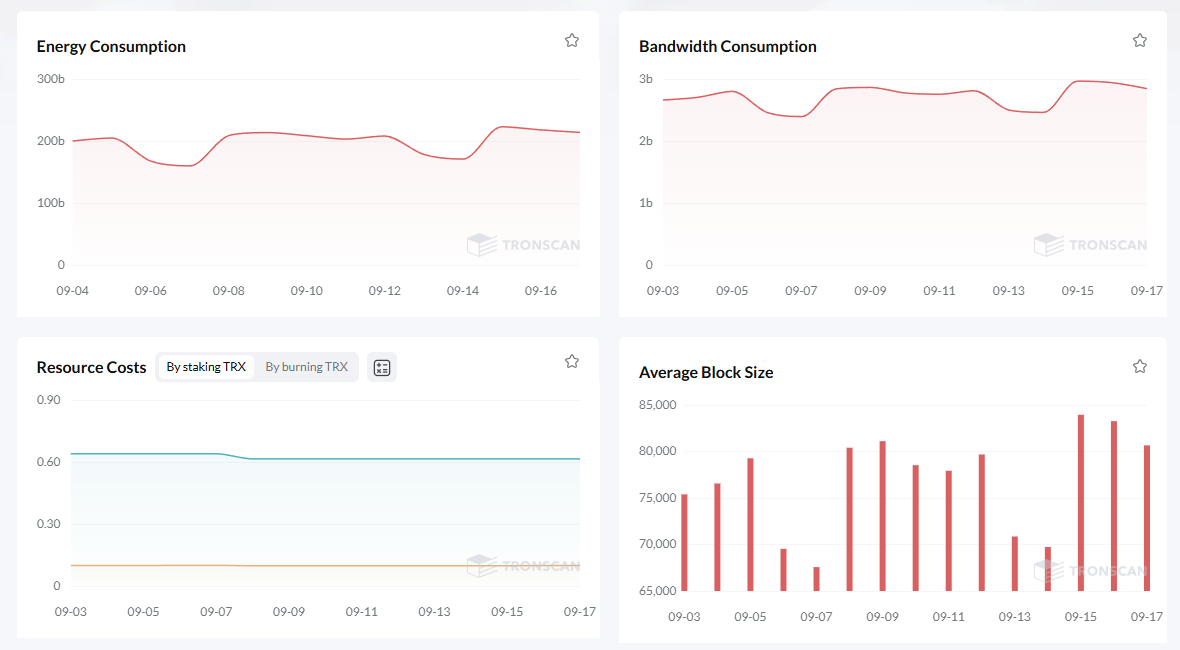Select the 09-15 bar in Average Block Size

1081,503
